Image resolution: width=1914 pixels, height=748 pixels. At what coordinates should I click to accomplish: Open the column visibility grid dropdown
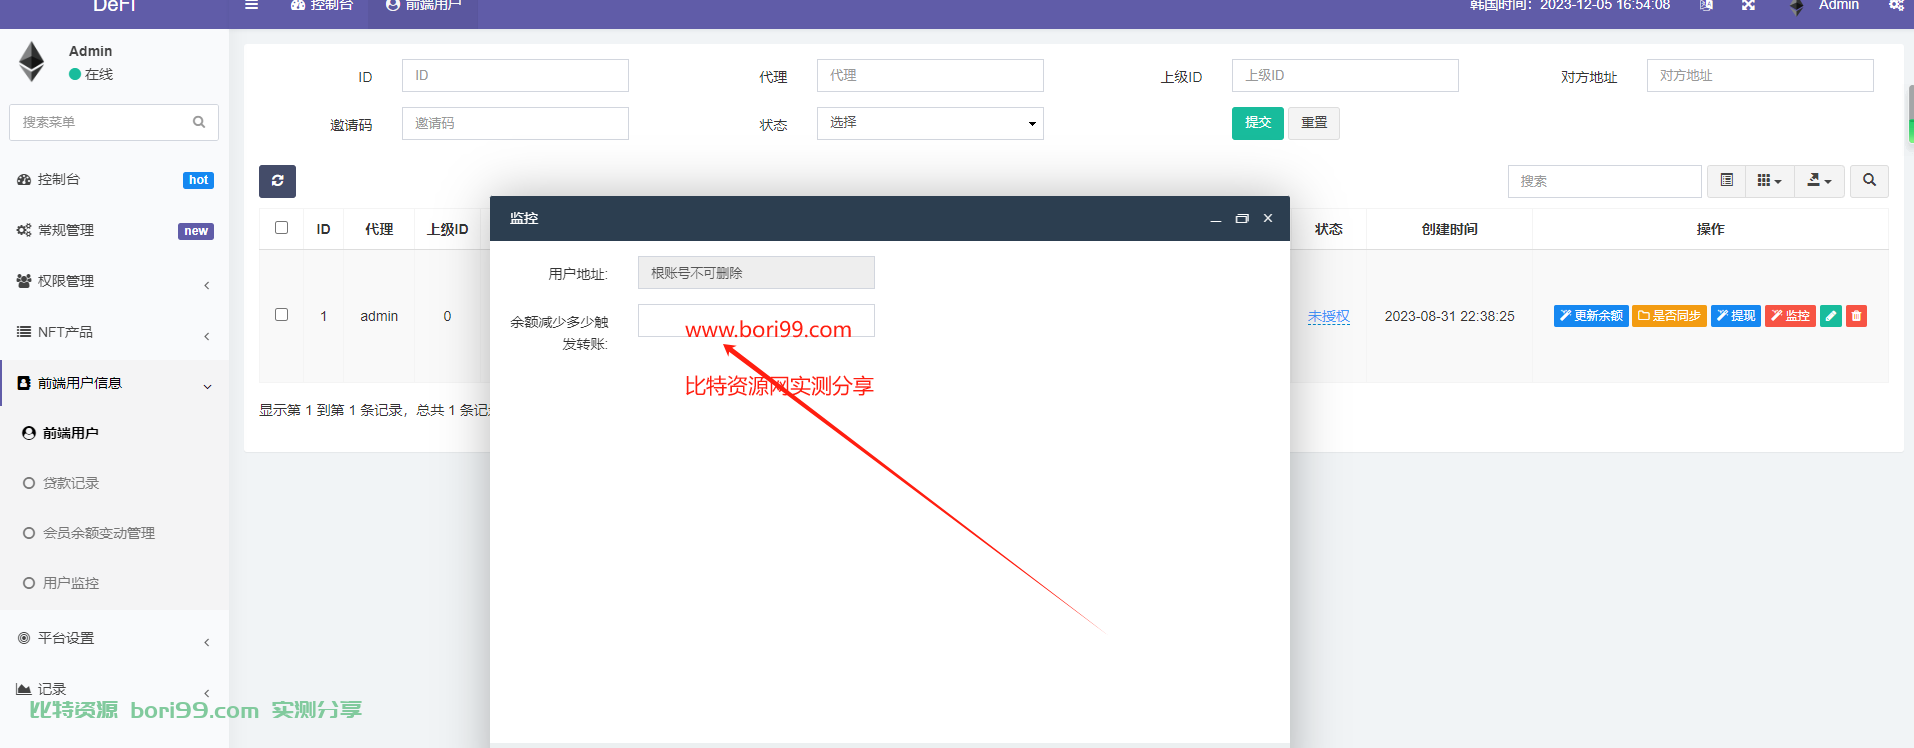[1769, 180]
